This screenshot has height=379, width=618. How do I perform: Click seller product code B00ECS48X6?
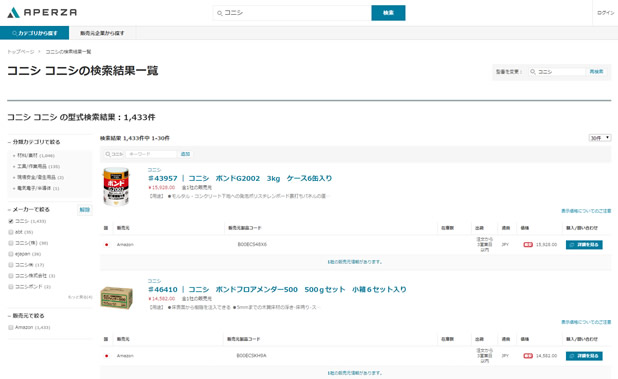[x=252, y=245]
